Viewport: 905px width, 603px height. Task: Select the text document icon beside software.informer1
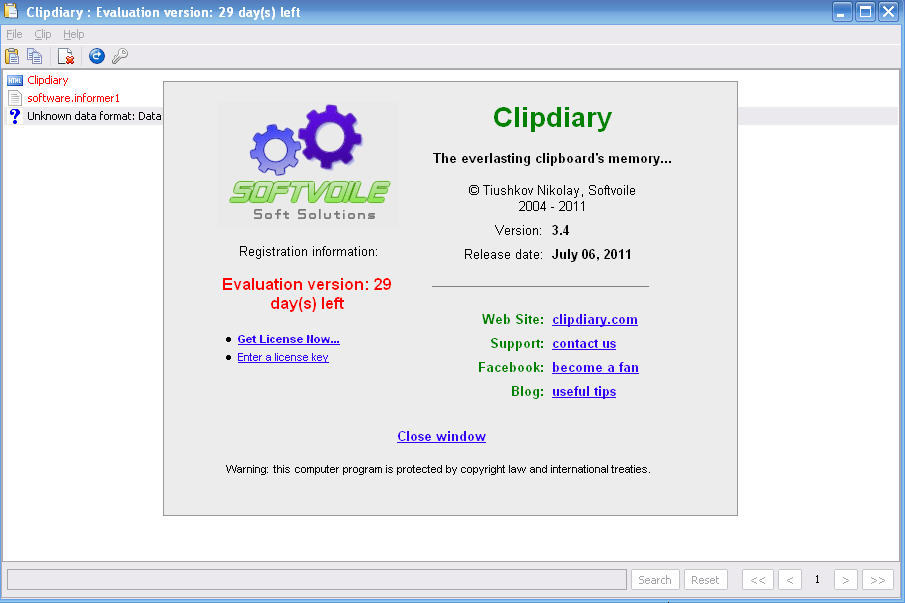click(14, 98)
